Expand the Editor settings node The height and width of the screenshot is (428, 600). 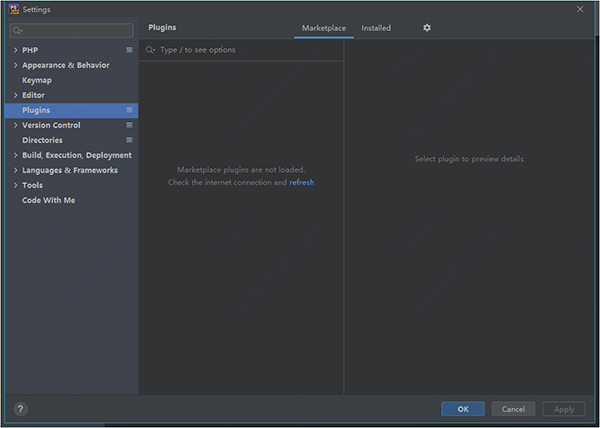pyautogui.click(x=14, y=95)
